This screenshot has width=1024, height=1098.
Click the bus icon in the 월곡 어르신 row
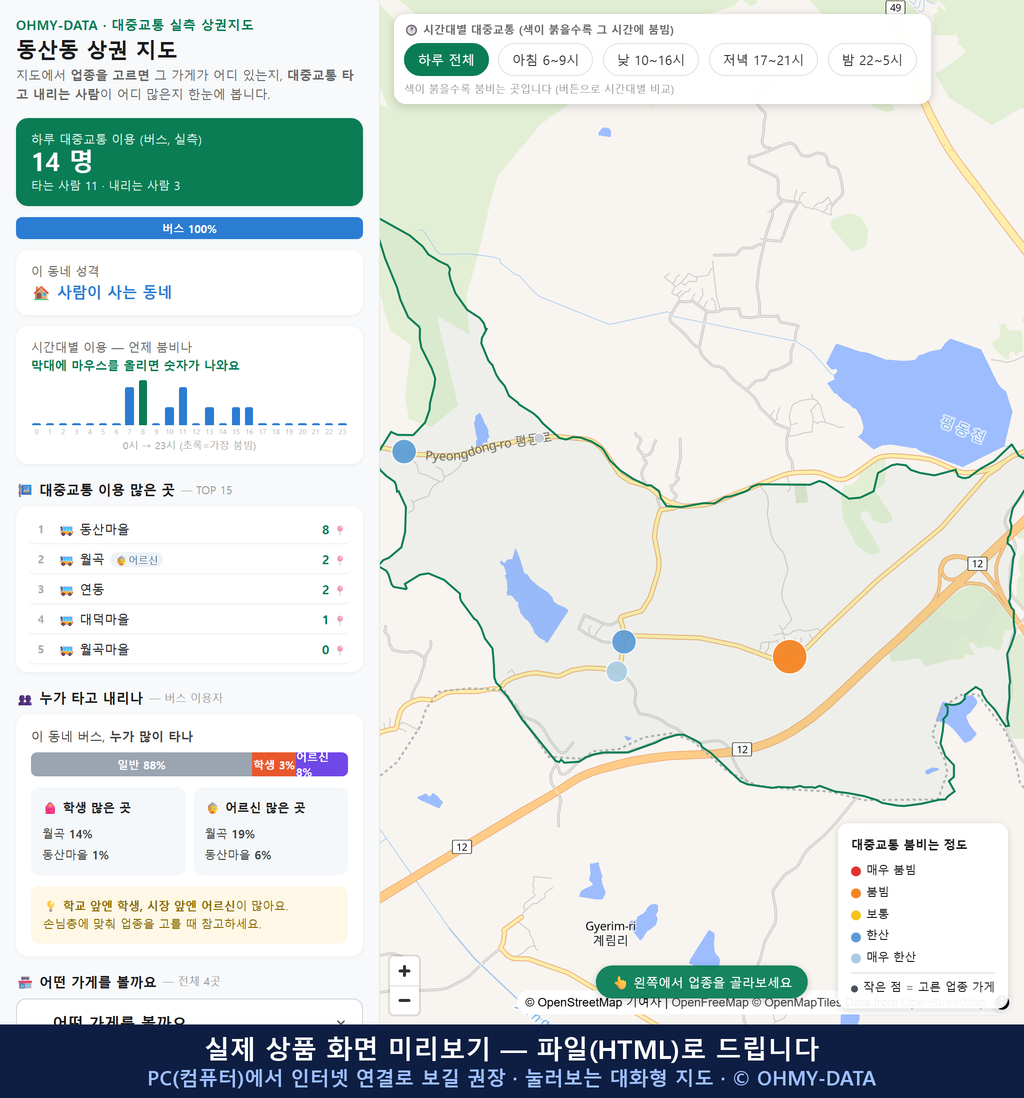click(67, 560)
